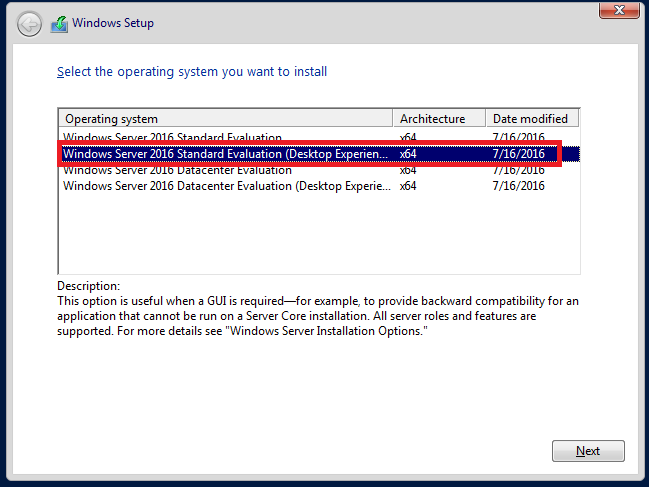The image size is (649, 487).
Task: Select Windows Server 2016 Datacenter Evaluation (Desktop Experience)
Action: click(x=319, y=186)
